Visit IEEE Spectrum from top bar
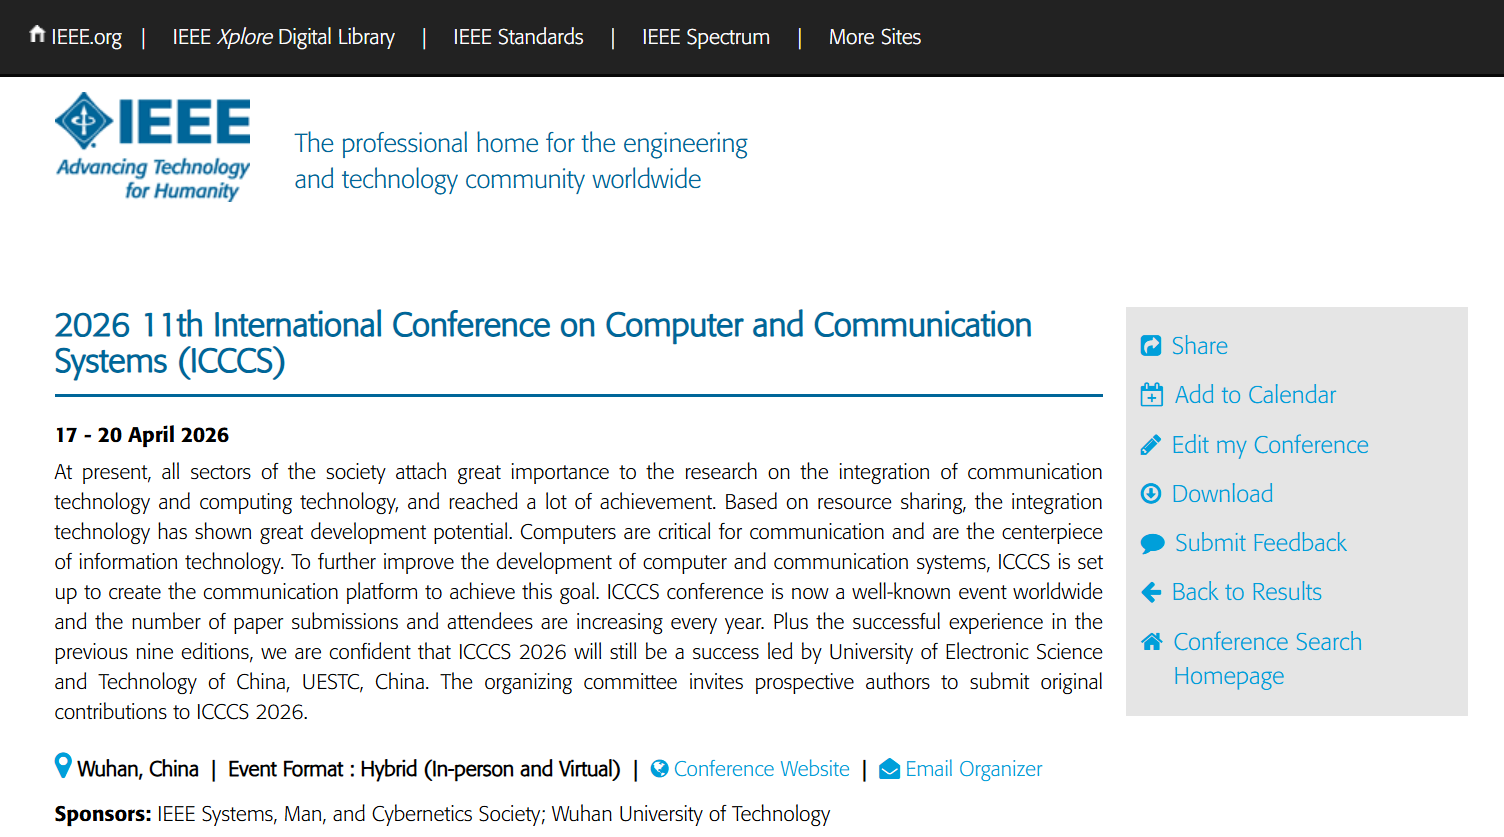1504x837 pixels. (x=705, y=37)
